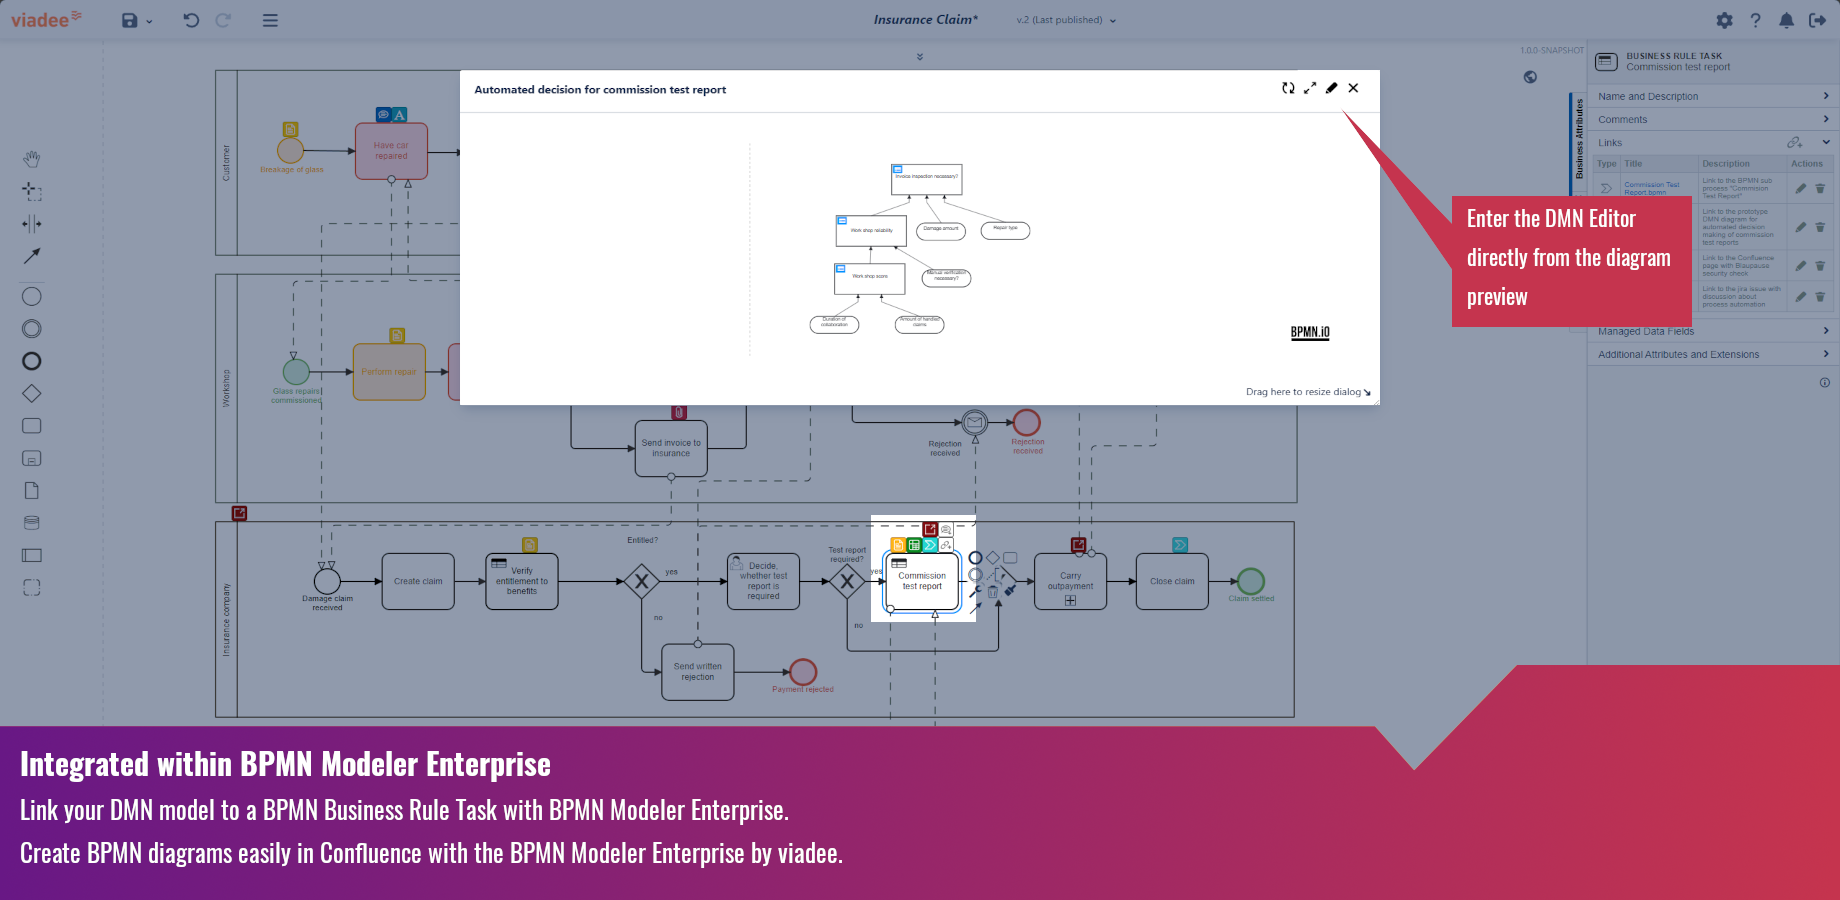
Task: Open the Business Attributes vertical tab
Action: coord(1579,138)
